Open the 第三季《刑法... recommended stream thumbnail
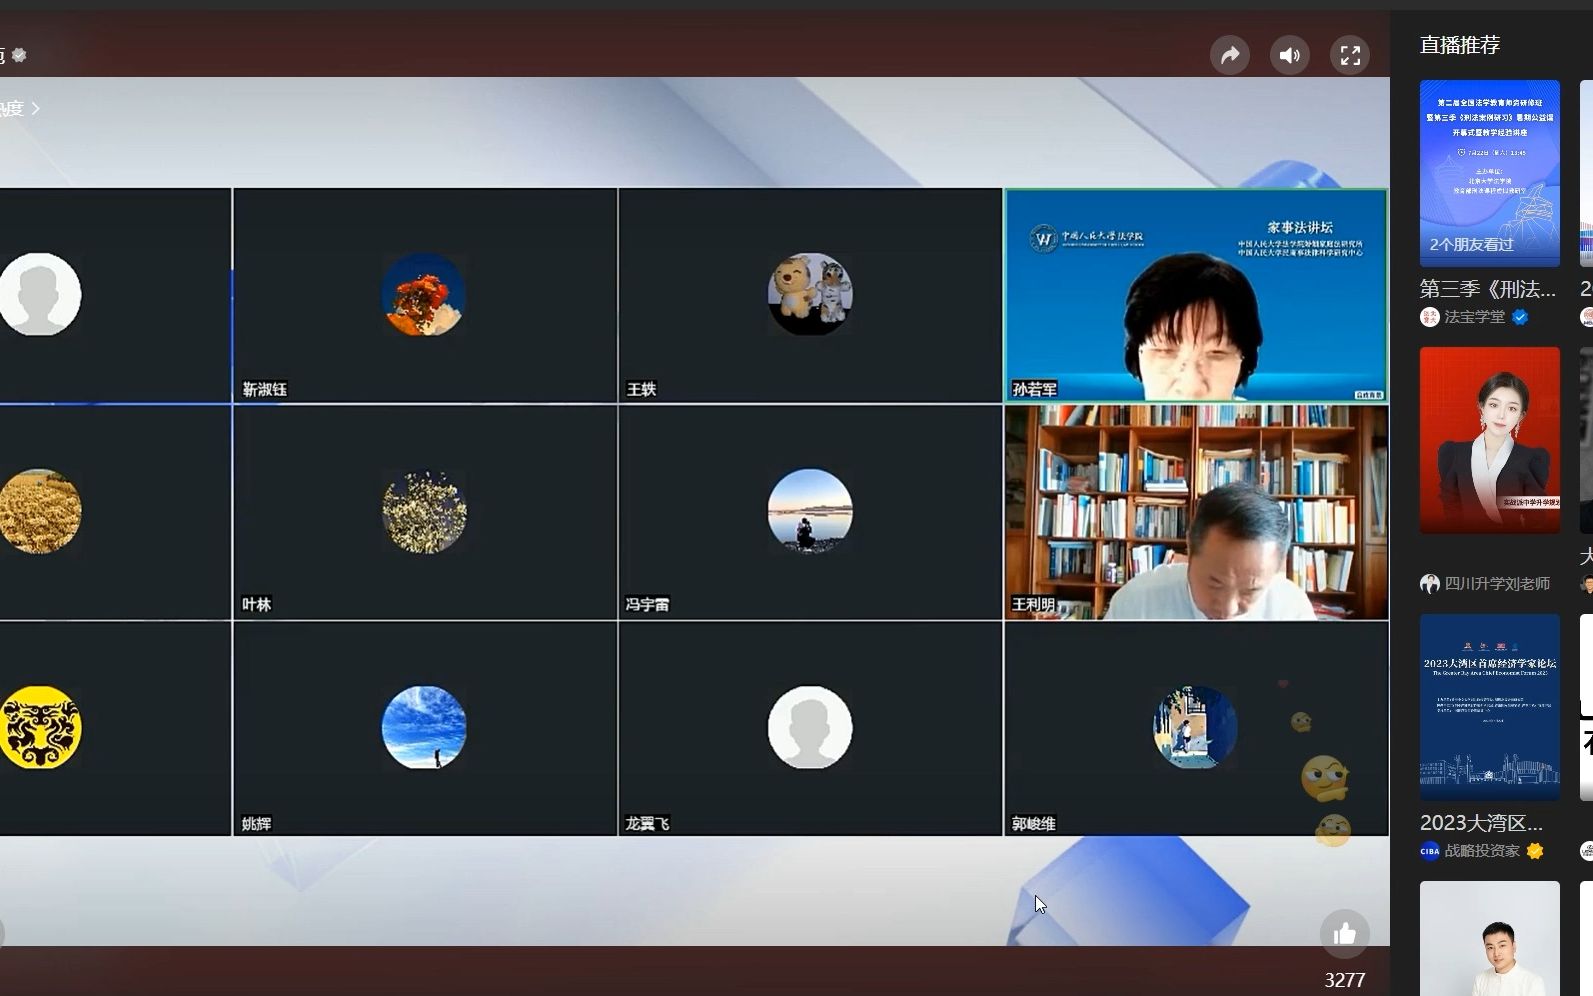Viewport: 1593px width, 996px height. click(x=1489, y=173)
